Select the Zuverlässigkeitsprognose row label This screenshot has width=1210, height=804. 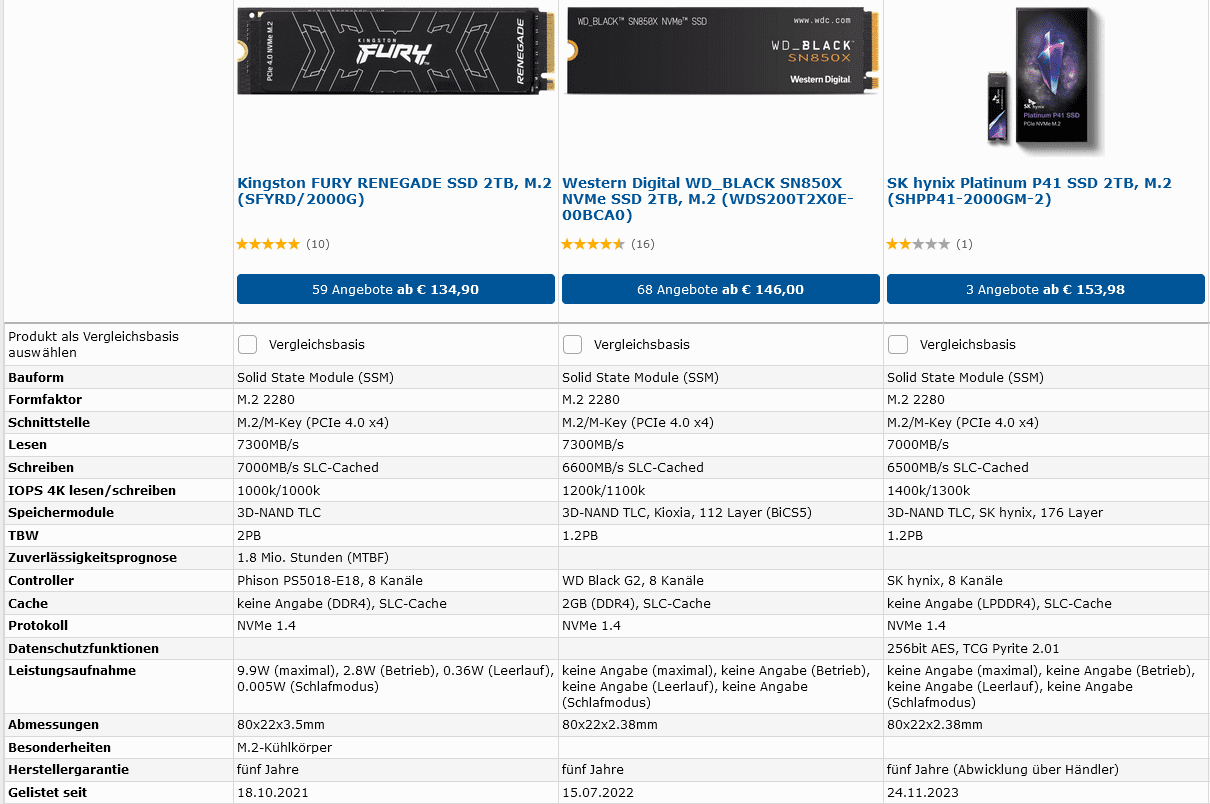(93, 557)
